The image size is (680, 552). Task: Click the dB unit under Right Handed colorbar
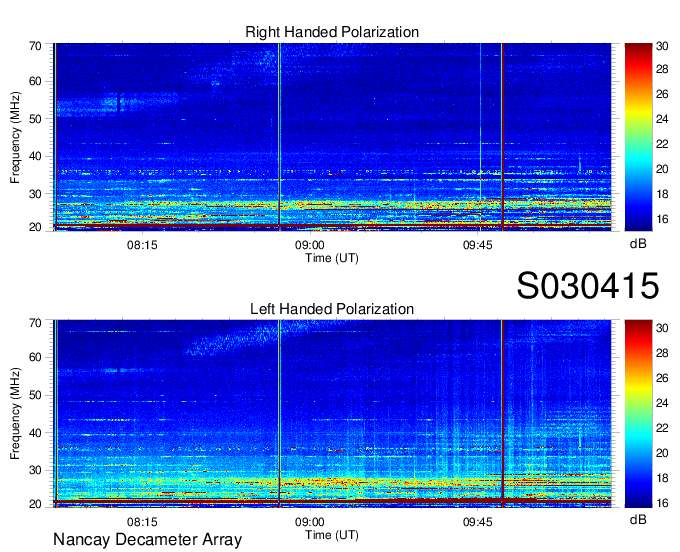pyautogui.click(x=638, y=244)
